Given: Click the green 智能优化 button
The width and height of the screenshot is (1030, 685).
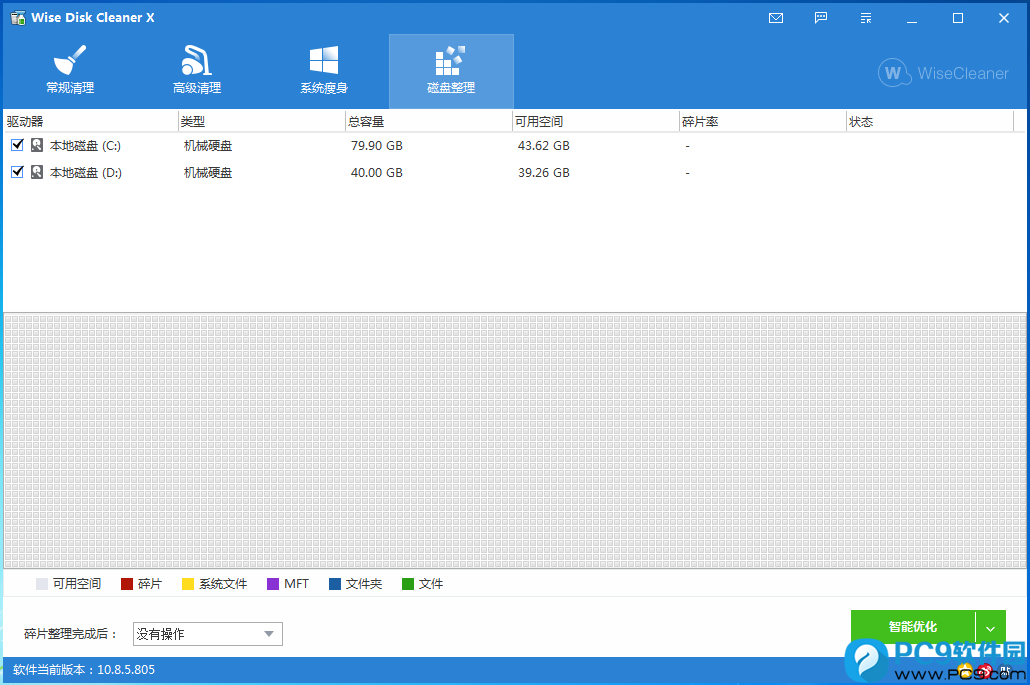Looking at the screenshot, I should (x=912, y=627).
